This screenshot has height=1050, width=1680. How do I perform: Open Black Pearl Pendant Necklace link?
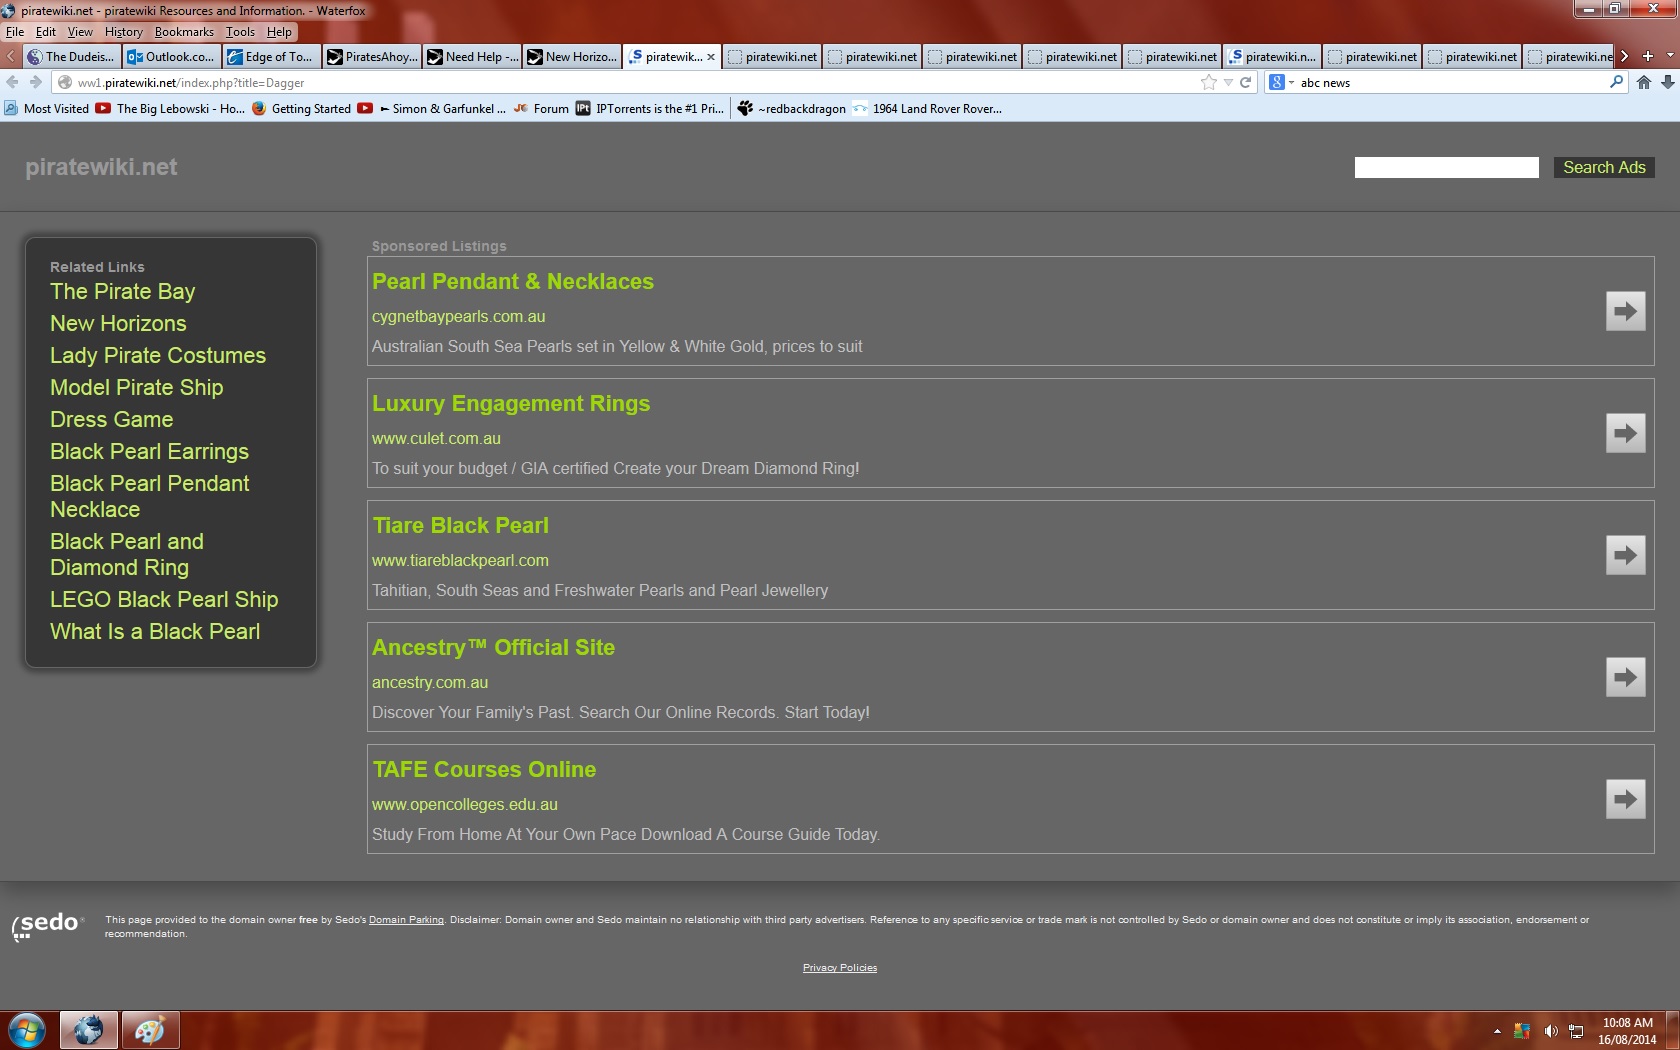tap(149, 496)
